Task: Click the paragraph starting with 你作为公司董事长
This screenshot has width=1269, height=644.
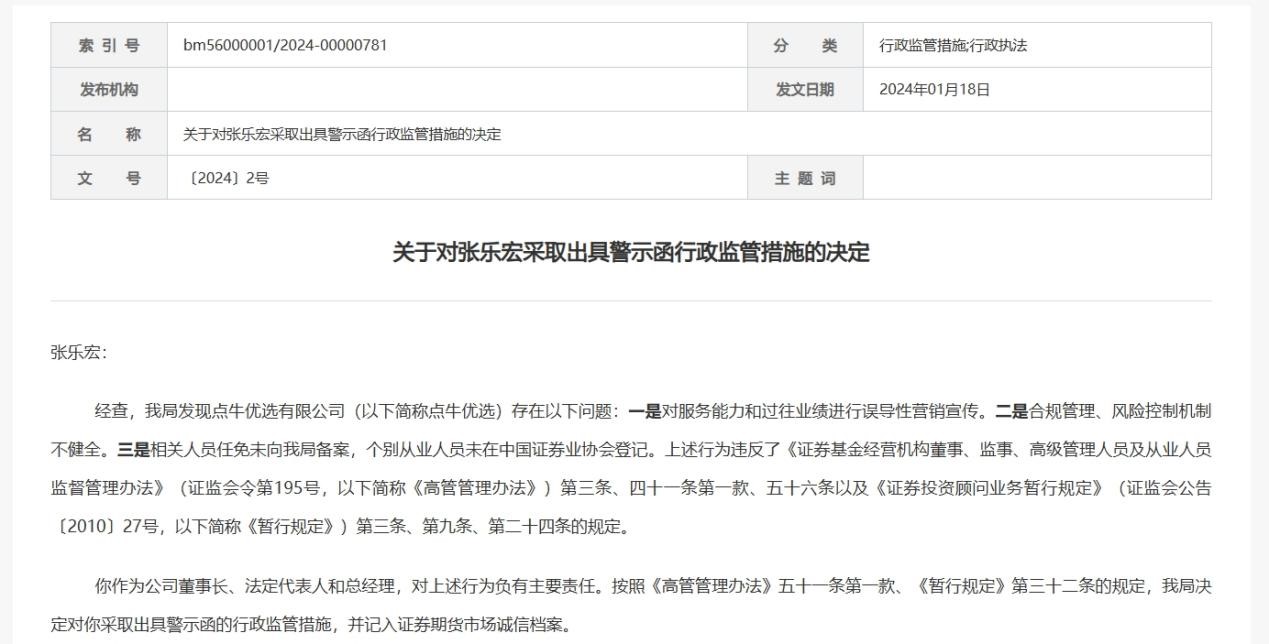Action: [631, 586]
